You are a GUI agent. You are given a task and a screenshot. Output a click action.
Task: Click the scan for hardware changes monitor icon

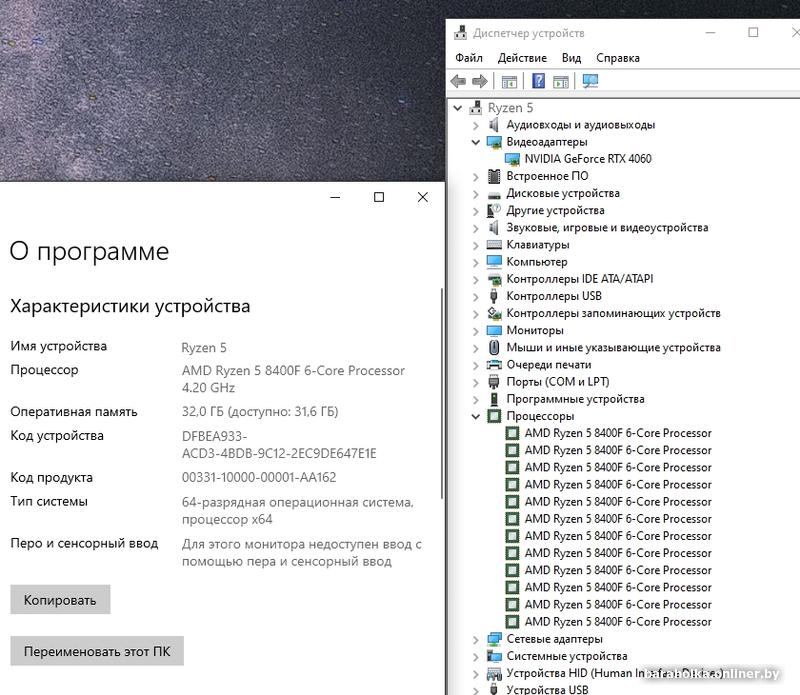pyautogui.click(x=590, y=81)
